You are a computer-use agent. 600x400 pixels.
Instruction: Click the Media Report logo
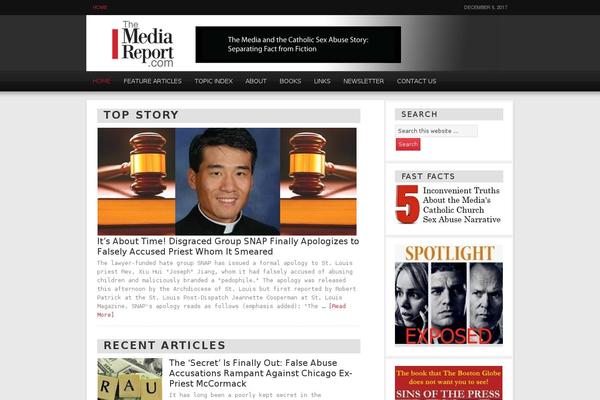[x=143, y=44]
